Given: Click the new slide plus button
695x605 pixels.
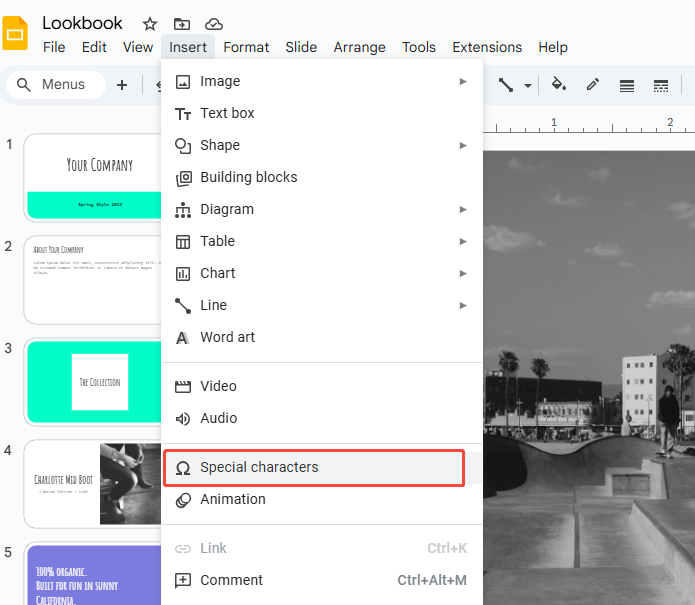Looking at the screenshot, I should (x=122, y=85).
